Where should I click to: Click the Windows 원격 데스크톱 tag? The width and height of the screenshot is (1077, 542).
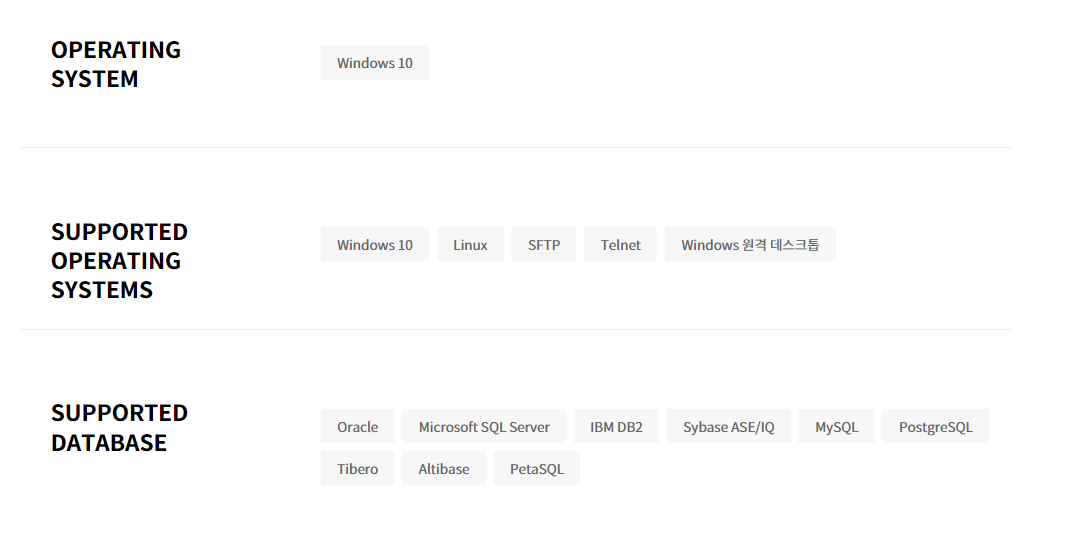point(750,245)
